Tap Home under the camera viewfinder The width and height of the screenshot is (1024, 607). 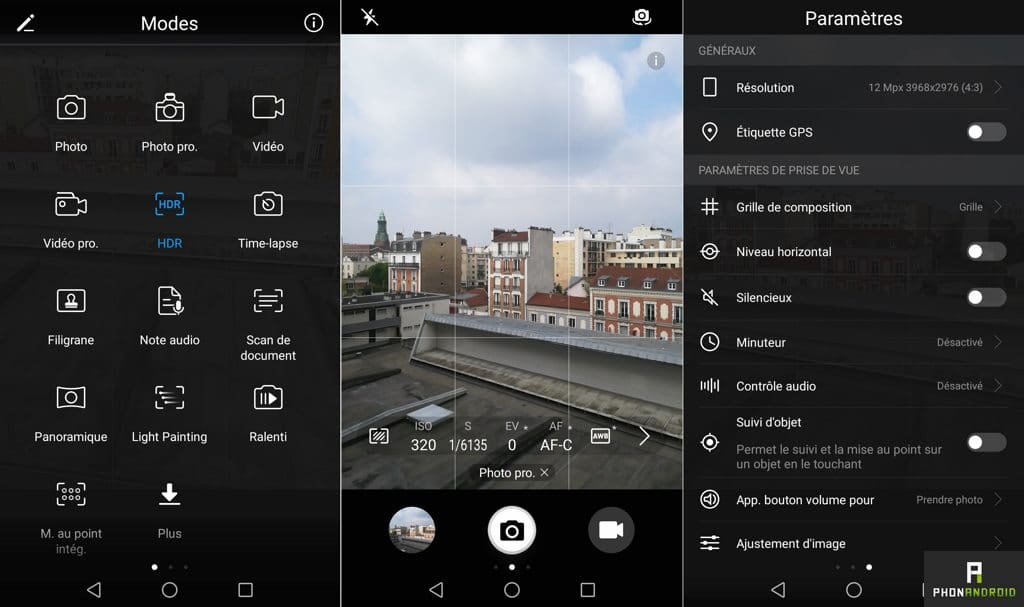512,590
